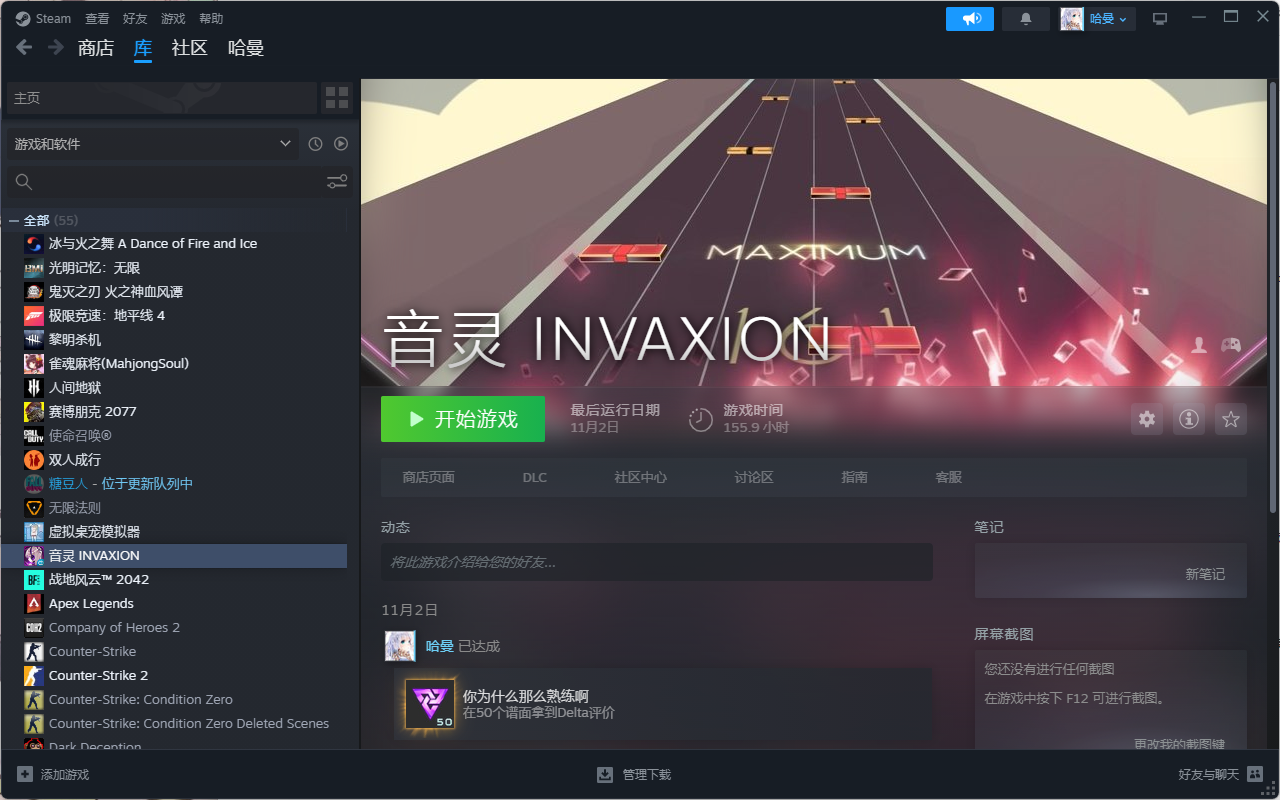
Task: Click the library search field
Action: tap(165, 182)
